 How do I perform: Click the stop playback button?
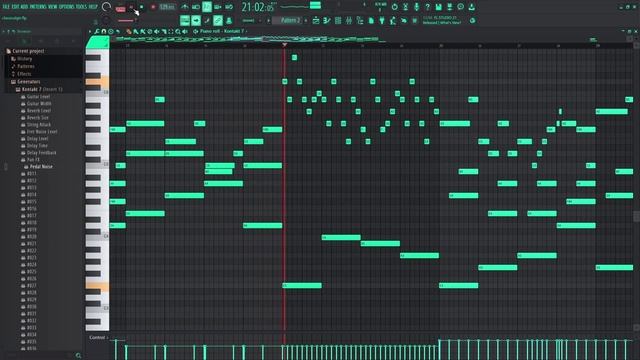(x=142, y=7)
